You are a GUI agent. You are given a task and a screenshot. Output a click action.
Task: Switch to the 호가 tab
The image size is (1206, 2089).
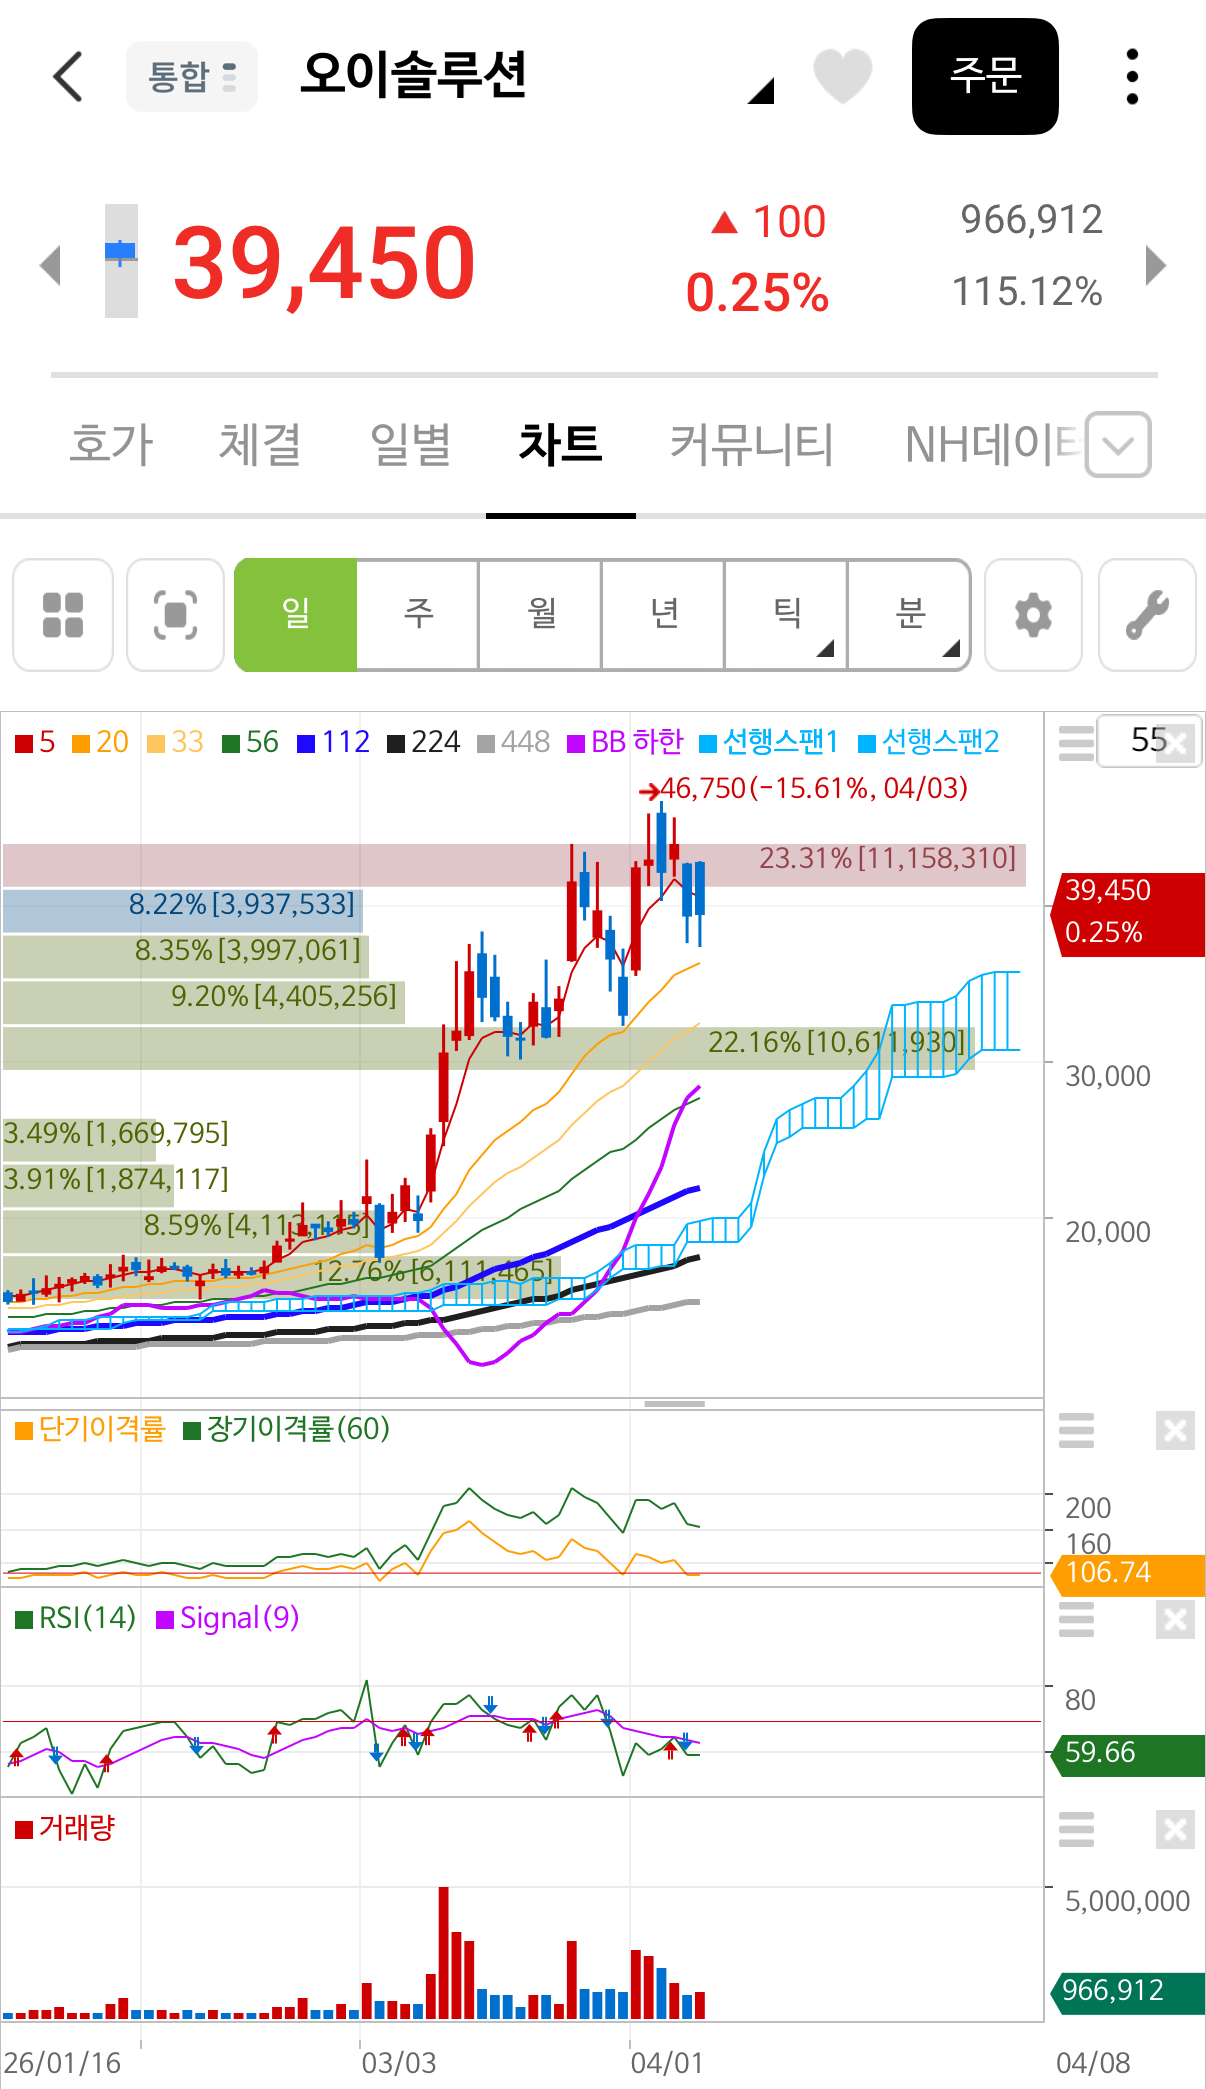111,444
